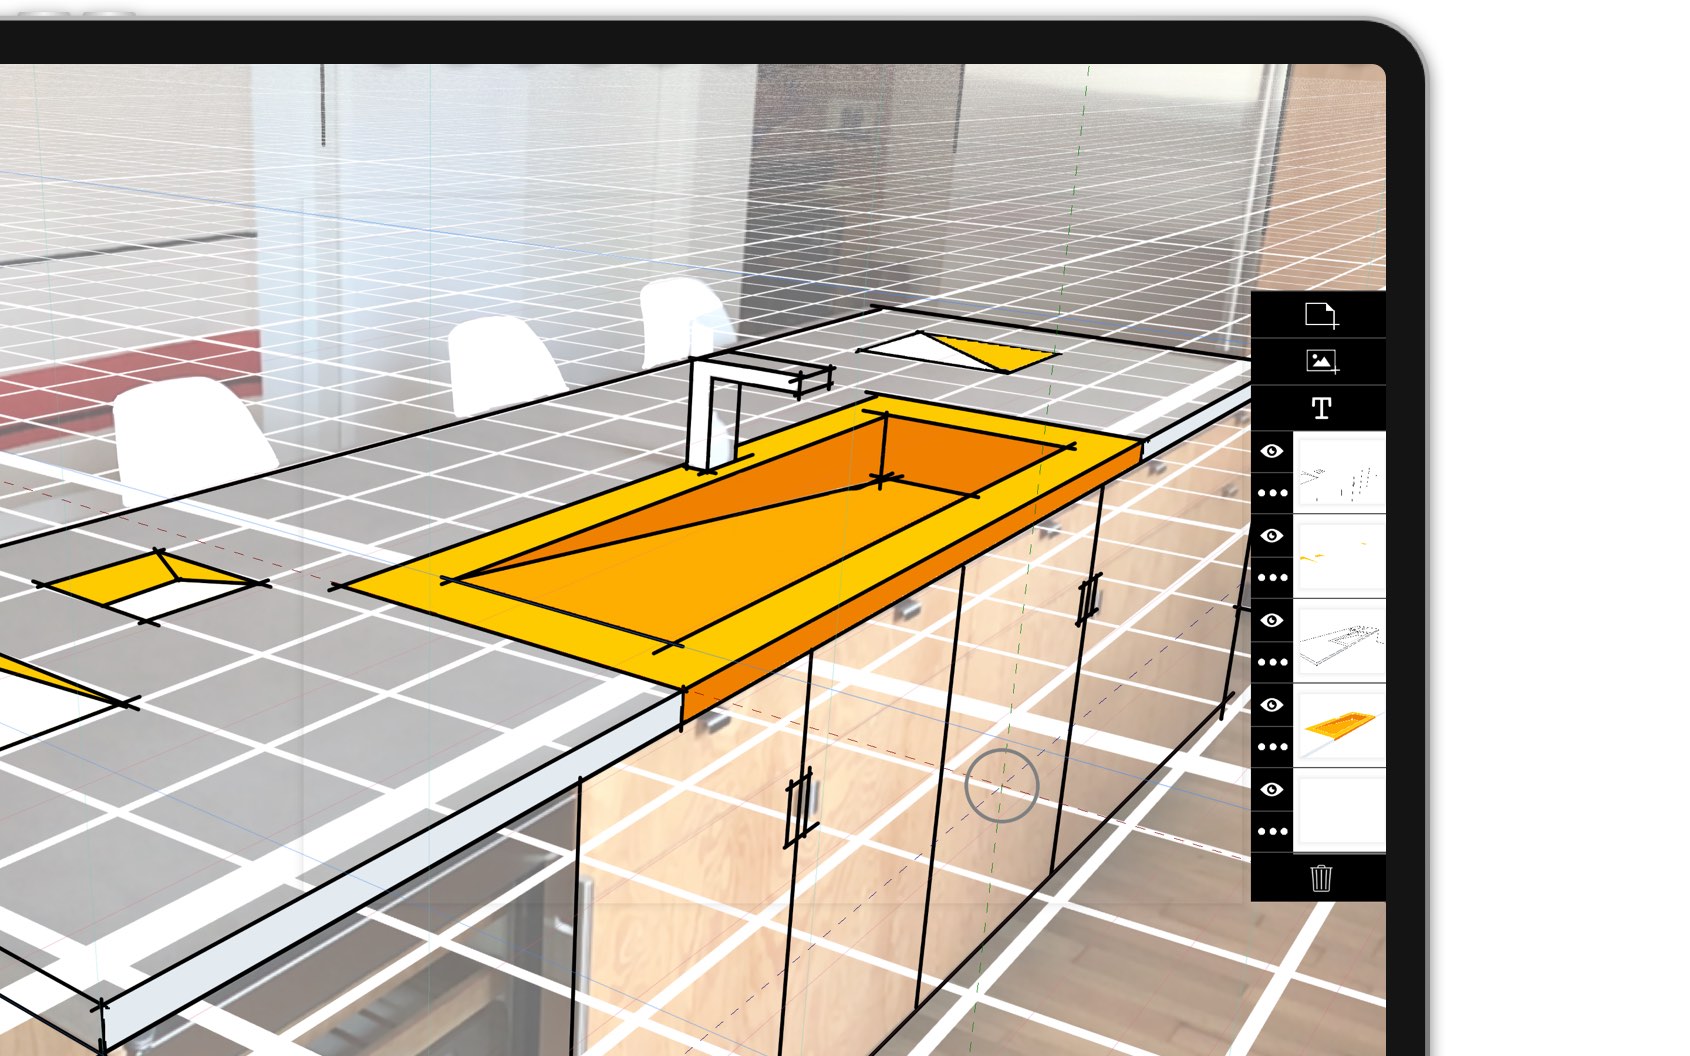This screenshot has width=1690, height=1056.
Task: Select the dotted-sketch layer thumbnail
Action: (x=1340, y=470)
